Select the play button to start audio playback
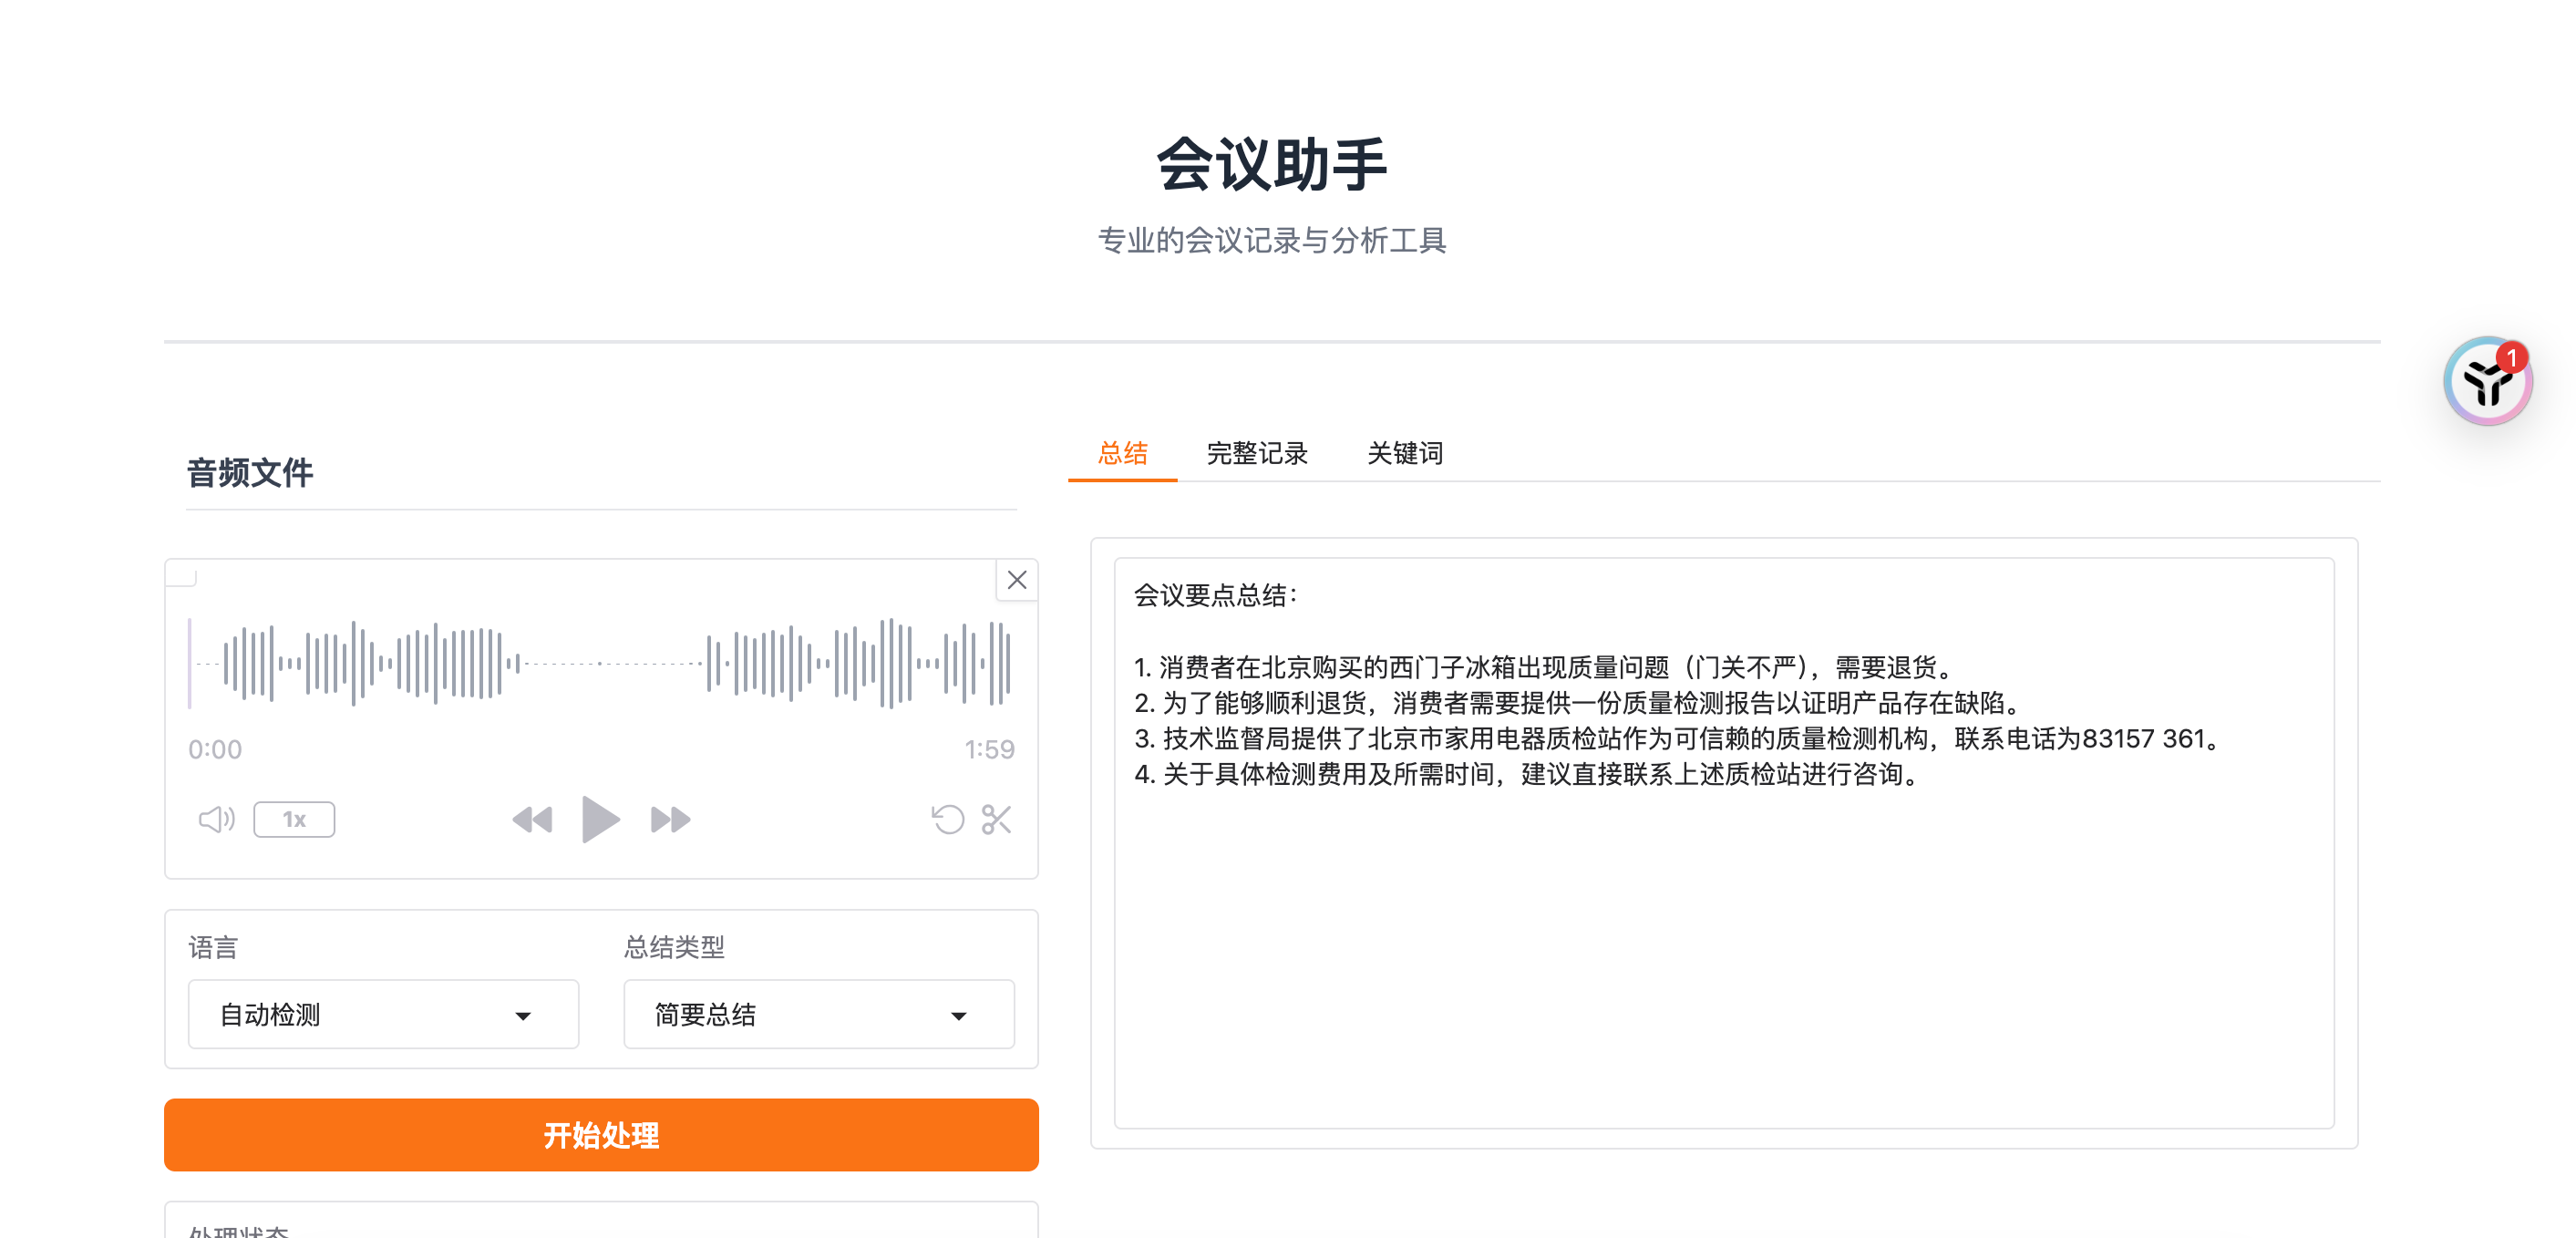 (601, 819)
